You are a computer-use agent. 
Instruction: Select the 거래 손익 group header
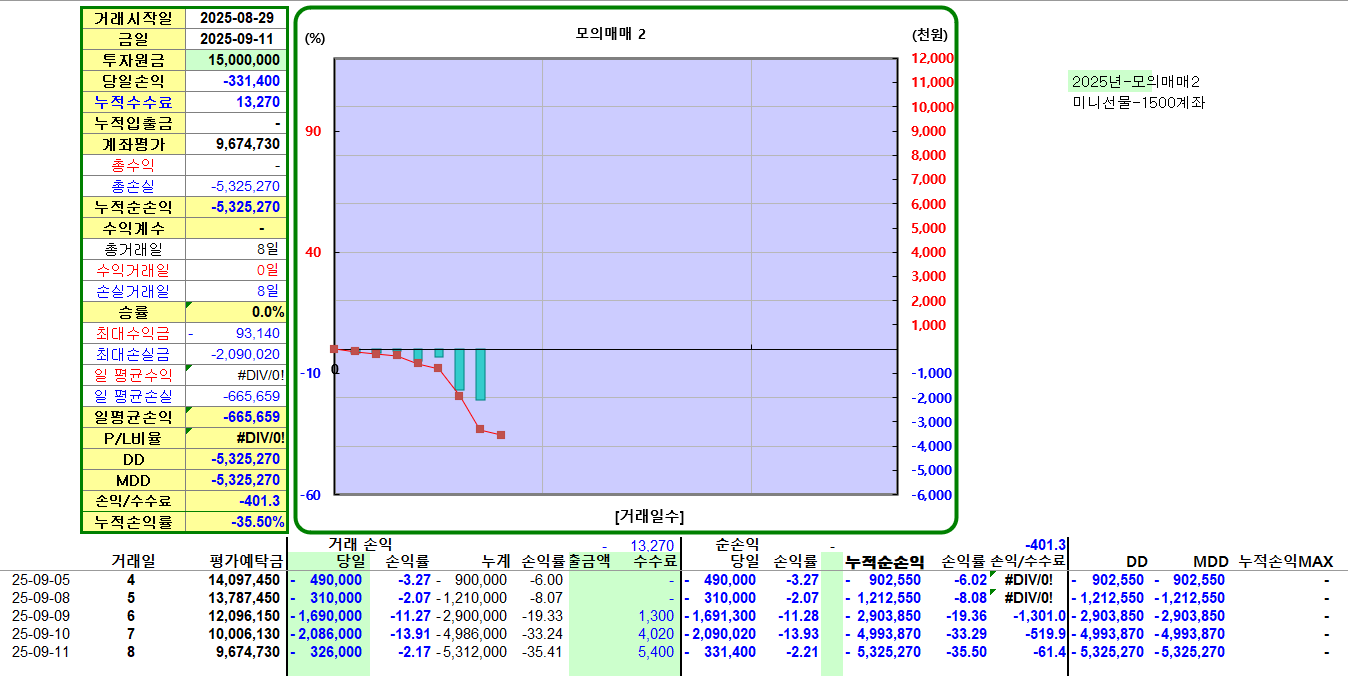click(361, 544)
